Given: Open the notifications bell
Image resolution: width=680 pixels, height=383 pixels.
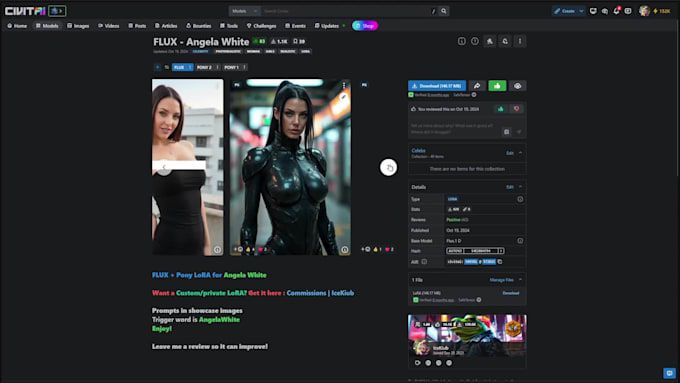Looking at the screenshot, I should coord(616,11).
